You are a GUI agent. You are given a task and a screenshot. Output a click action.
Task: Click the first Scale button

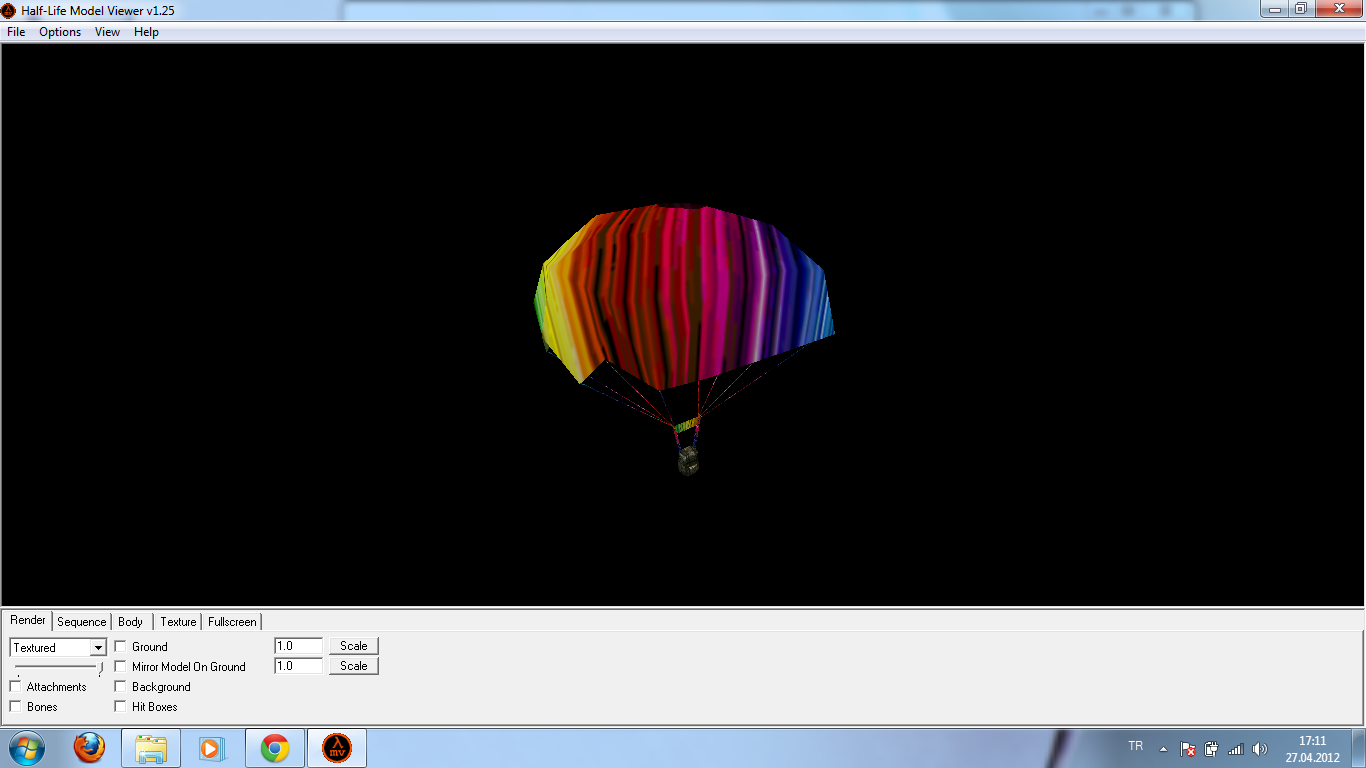click(x=354, y=646)
